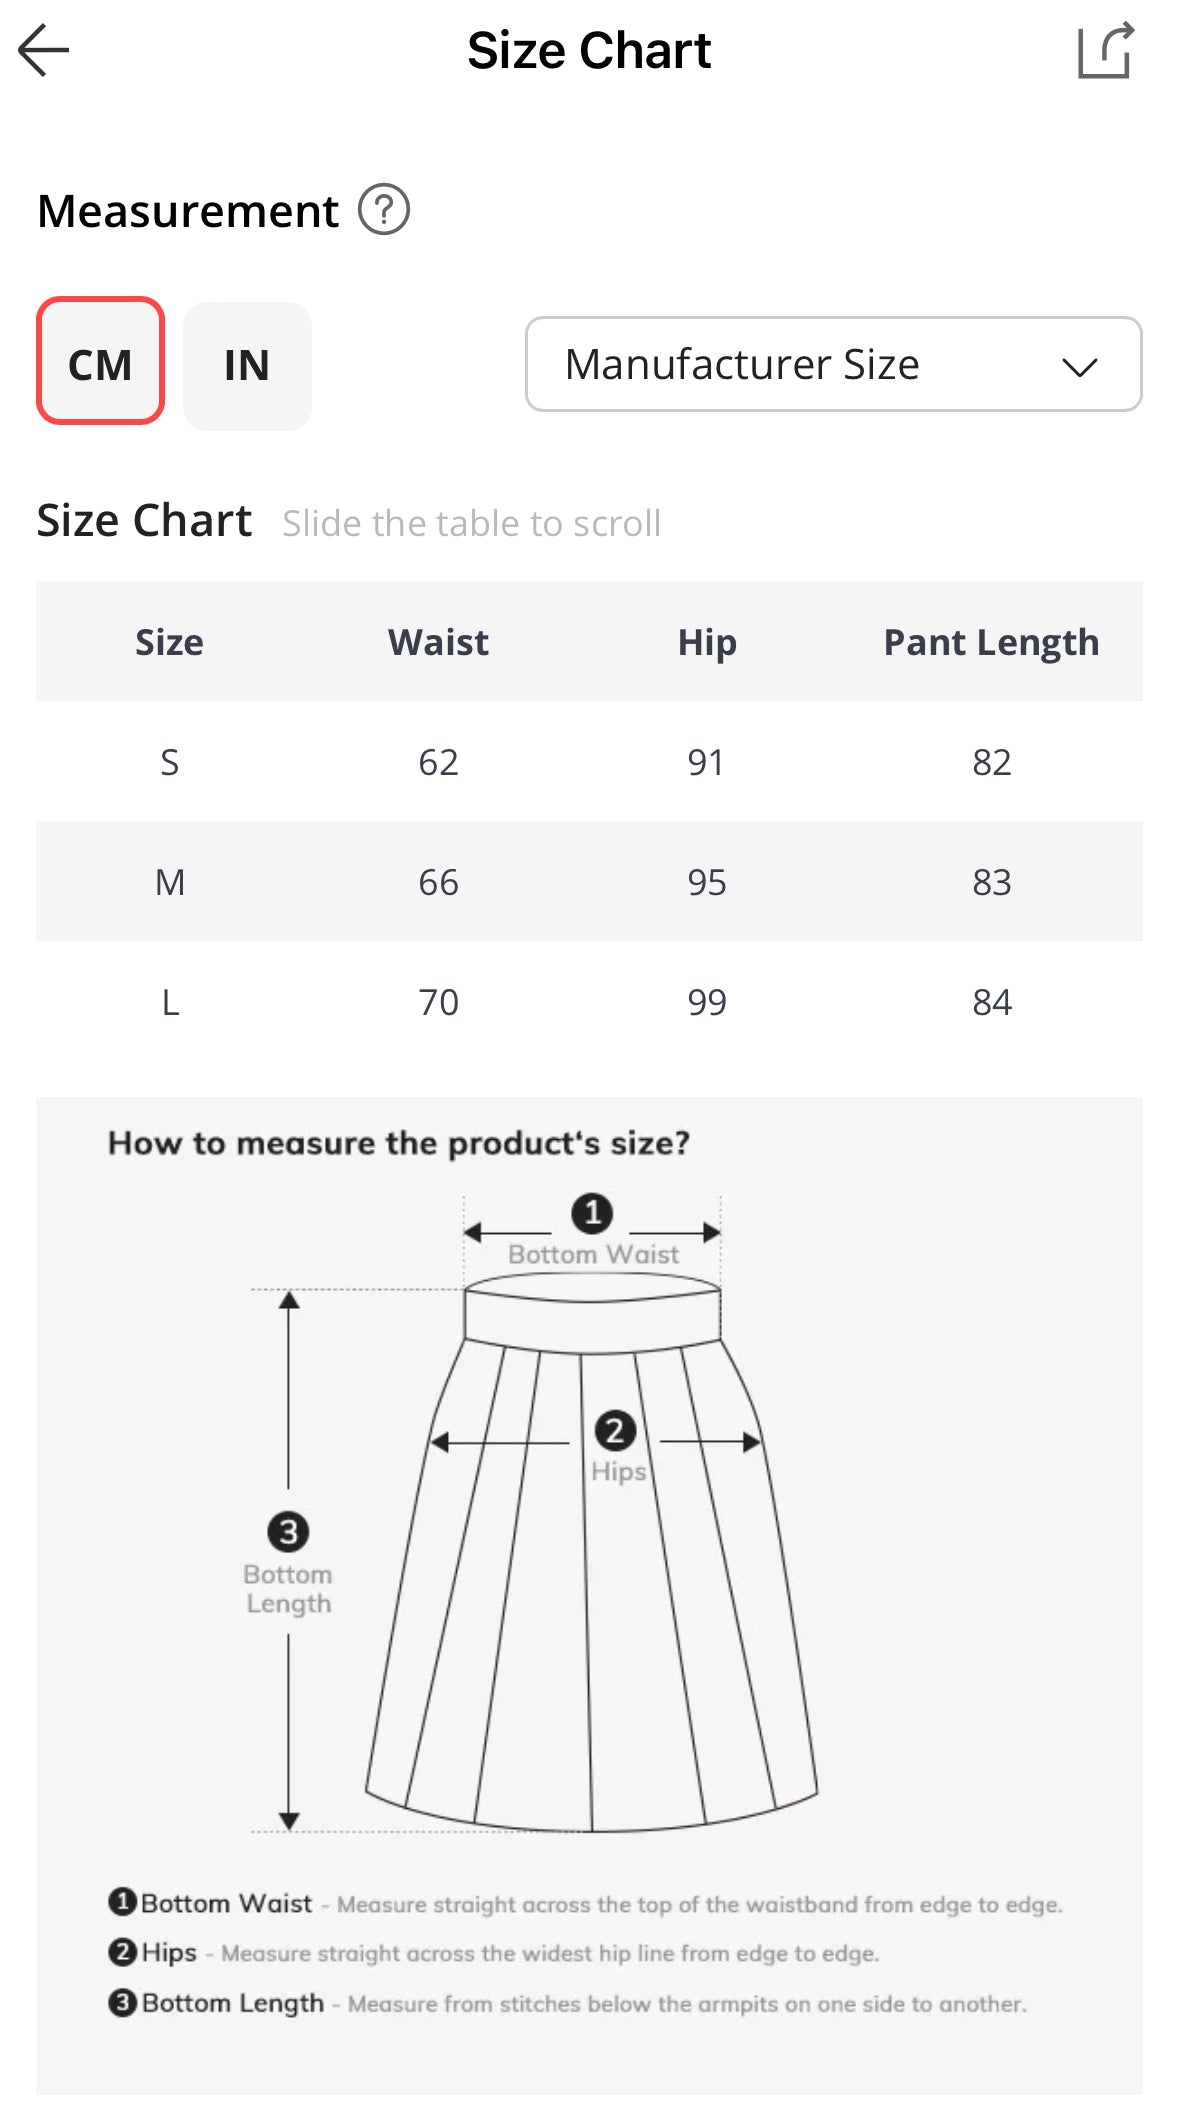
Task: Select size L row in the chart
Action: click(x=590, y=1001)
